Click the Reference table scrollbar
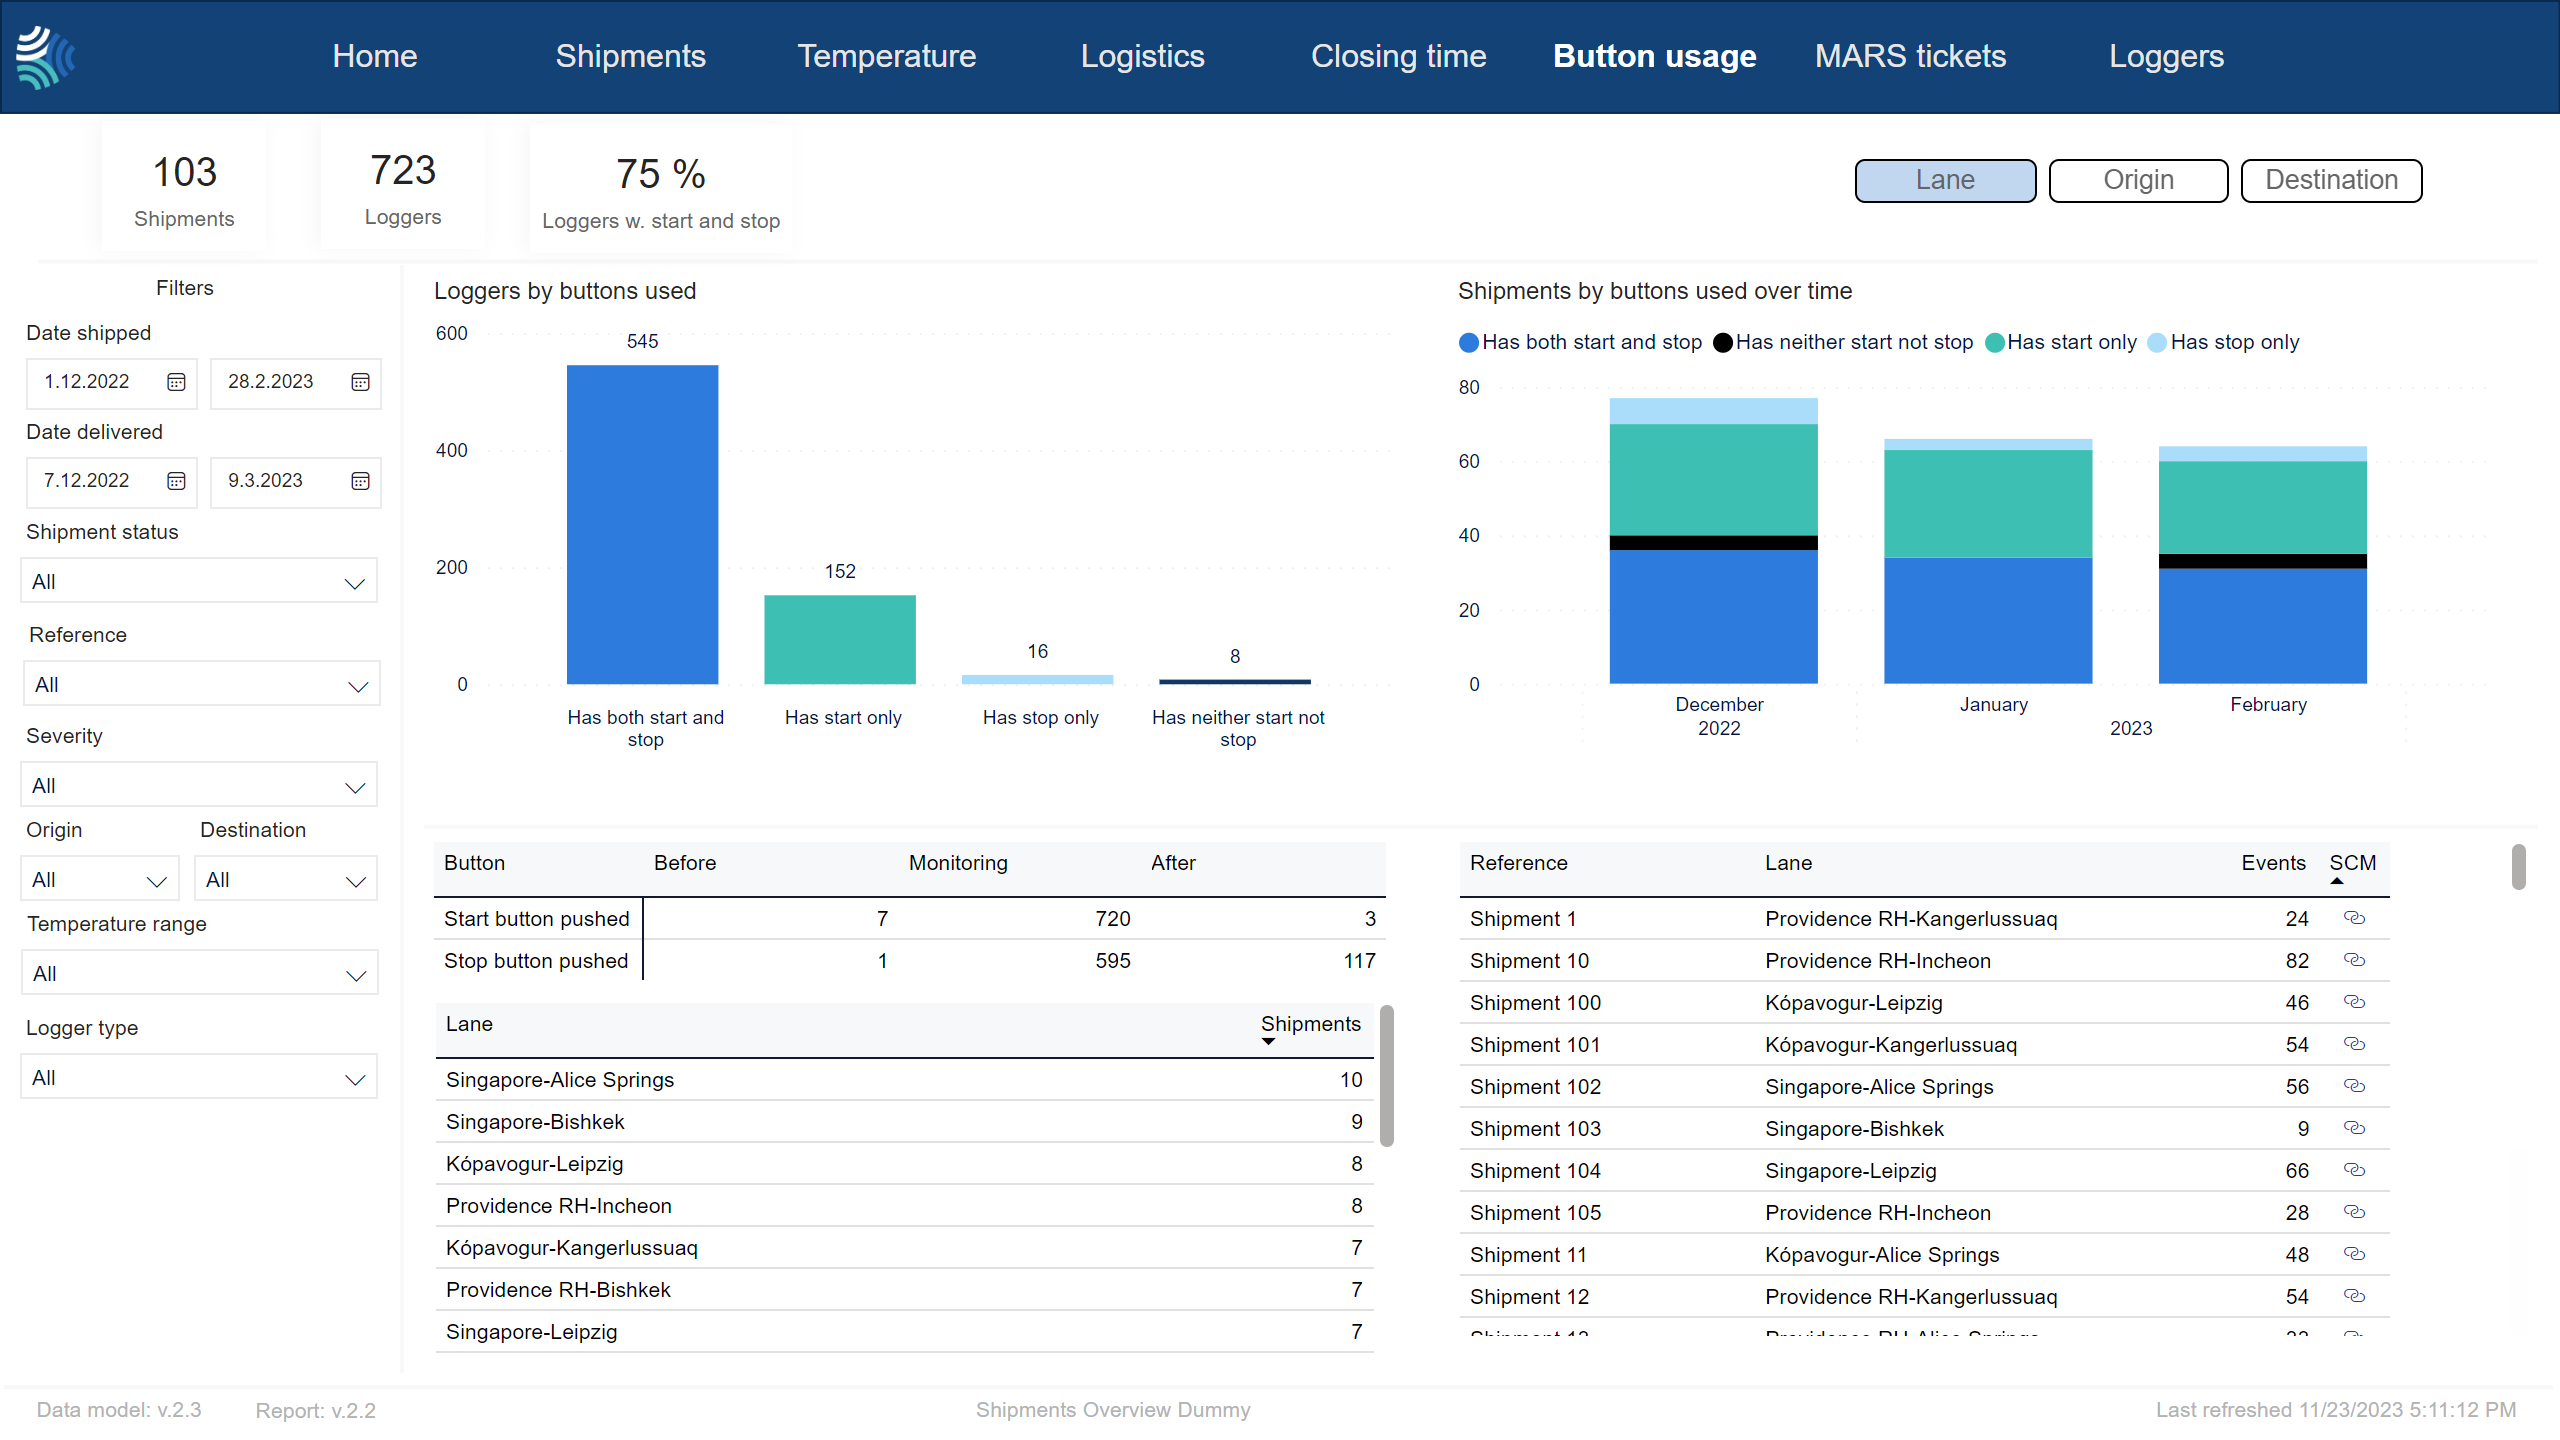Screen dimensions: 2560x1440 [2518, 867]
